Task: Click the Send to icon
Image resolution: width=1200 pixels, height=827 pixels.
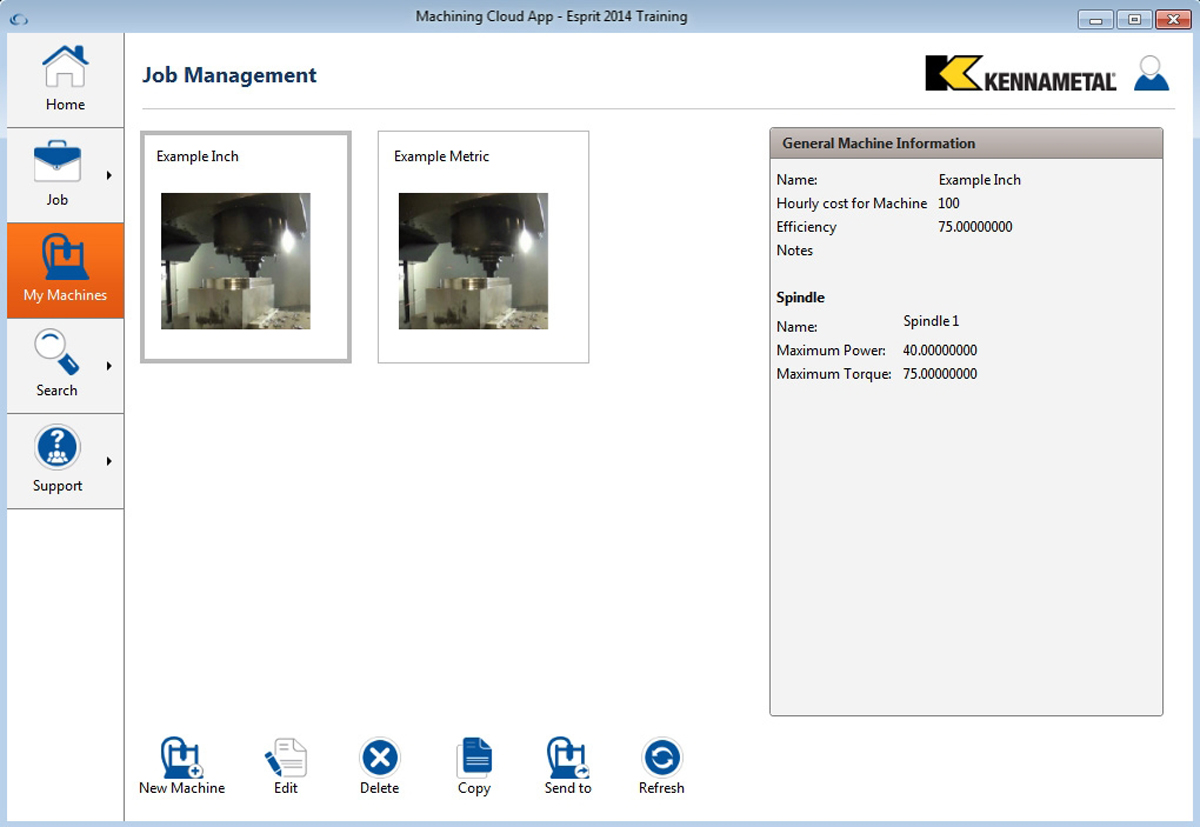Action: (x=567, y=759)
